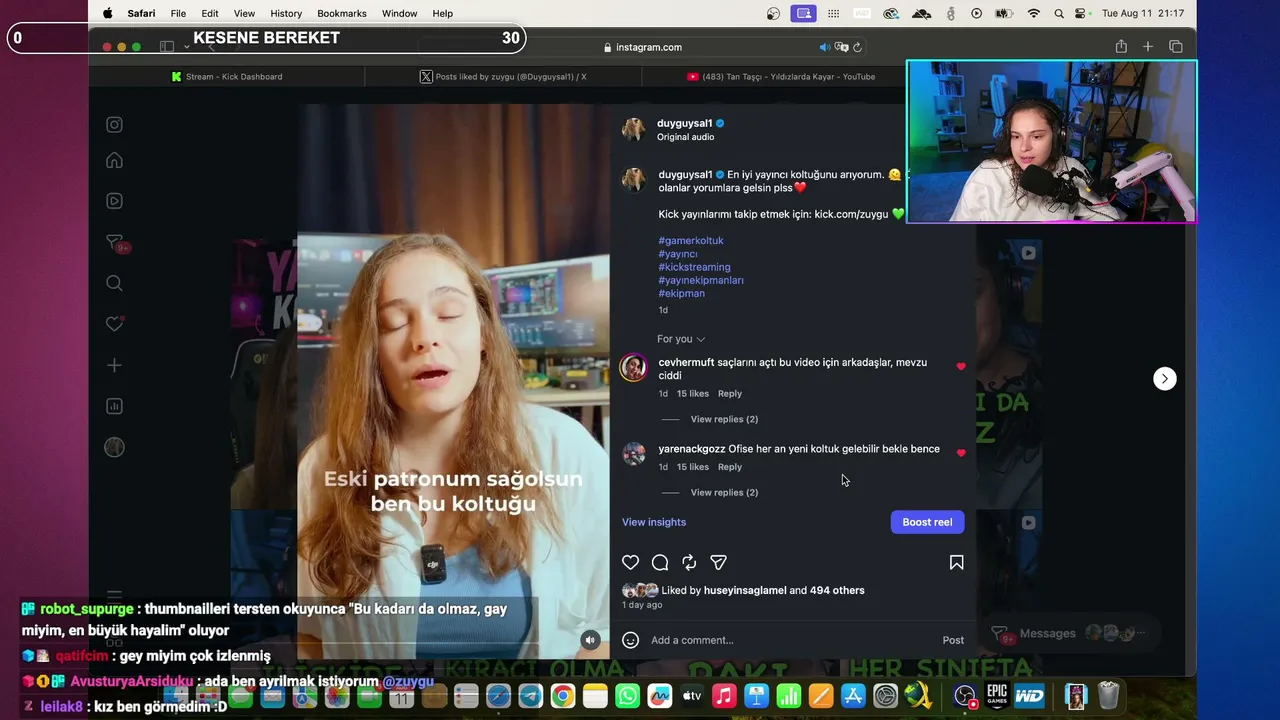
Task: Open the App Store from the Dock
Action: pos(853,696)
